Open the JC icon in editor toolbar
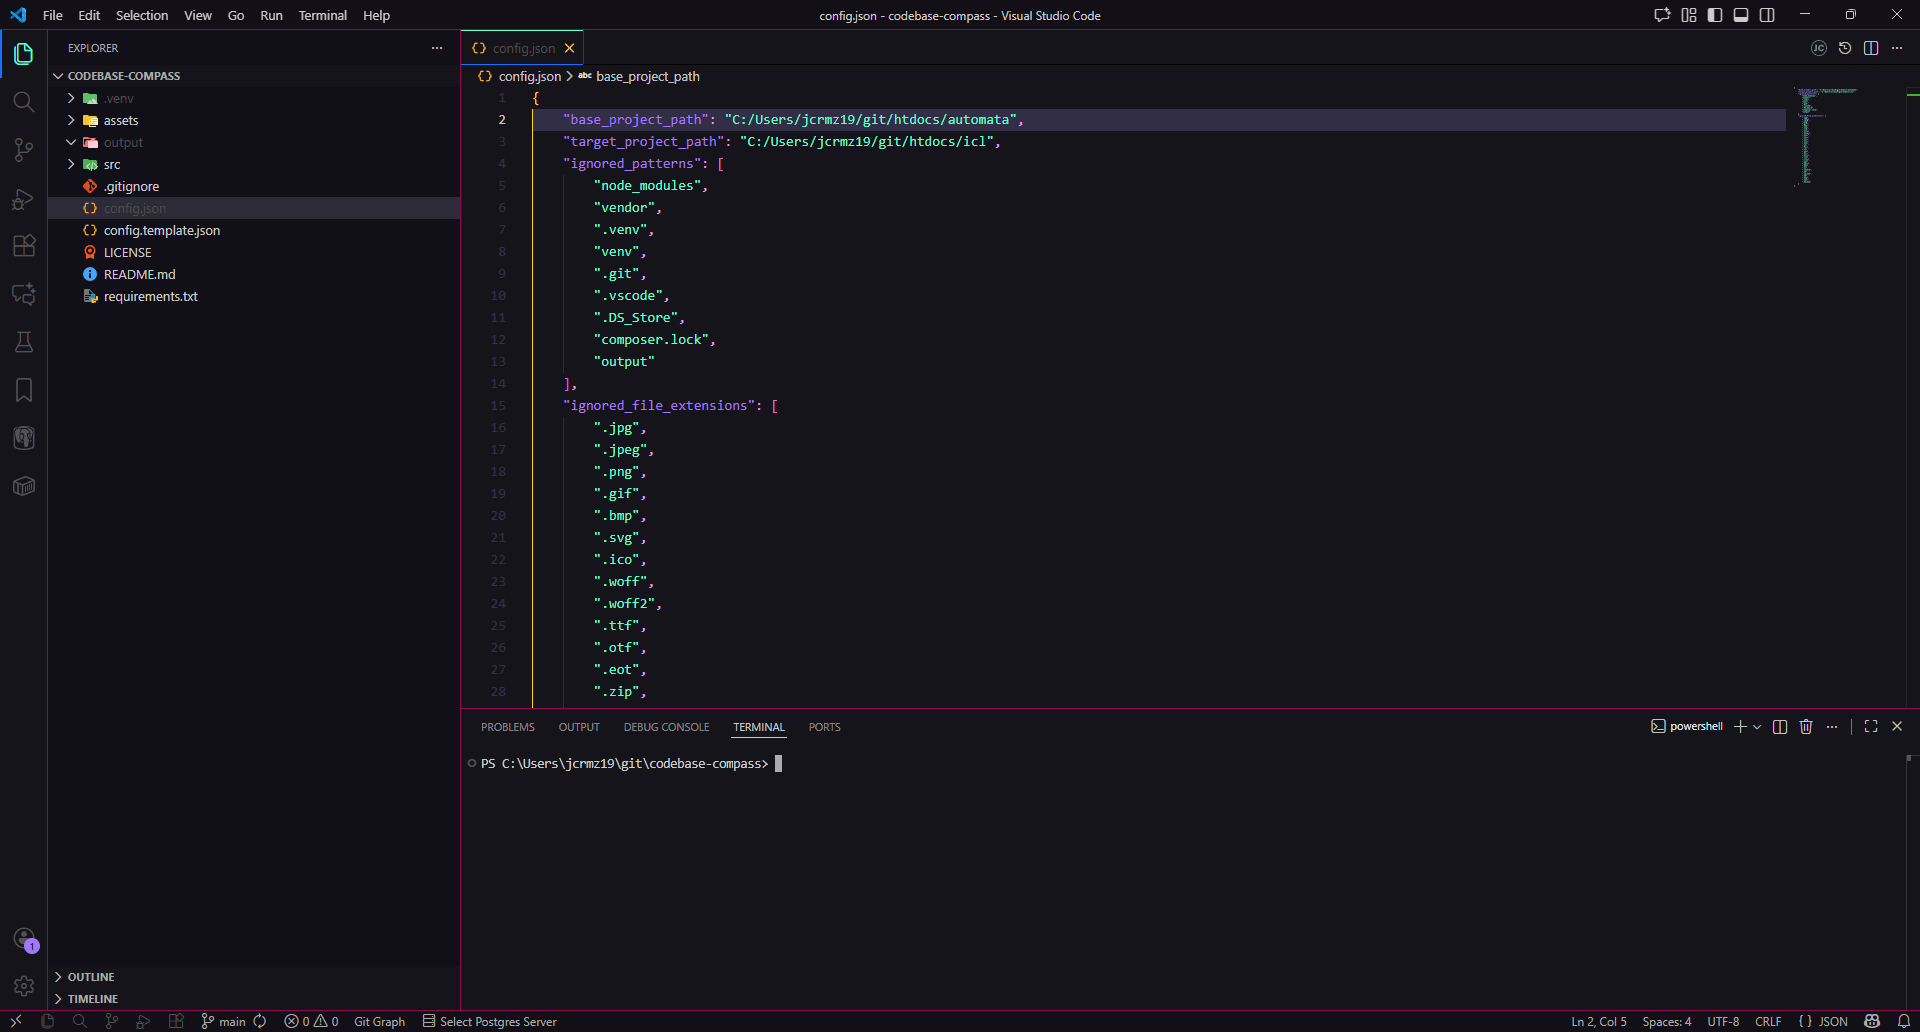 coord(1819,48)
